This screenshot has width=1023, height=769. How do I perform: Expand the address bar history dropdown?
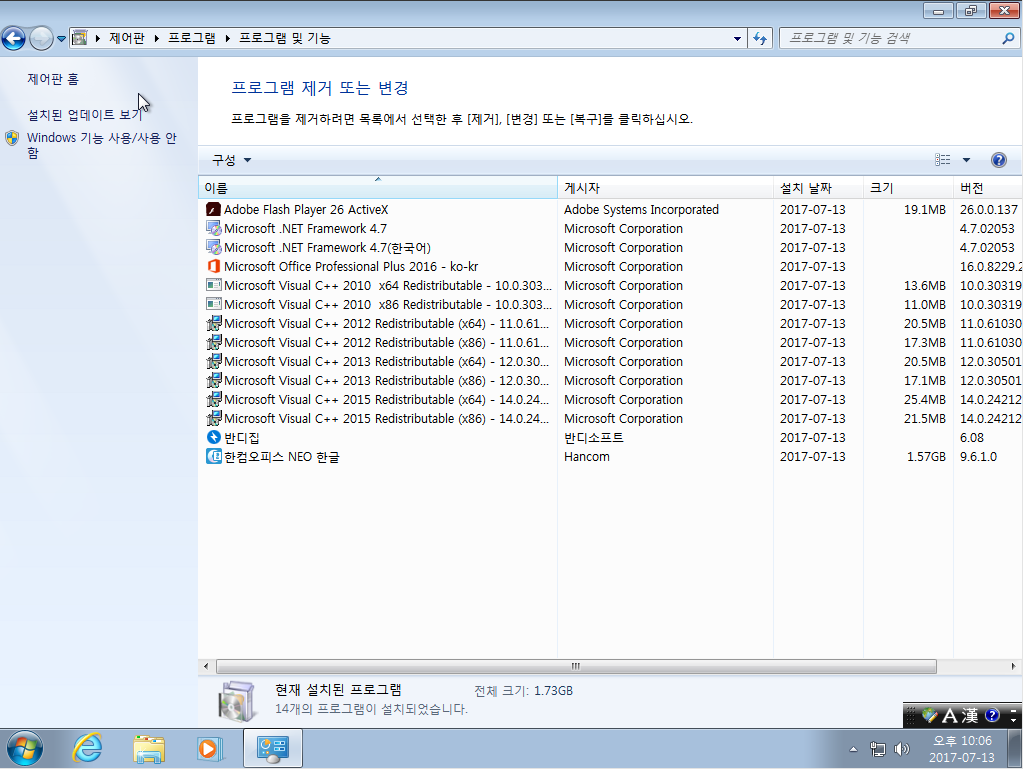(737, 38)
